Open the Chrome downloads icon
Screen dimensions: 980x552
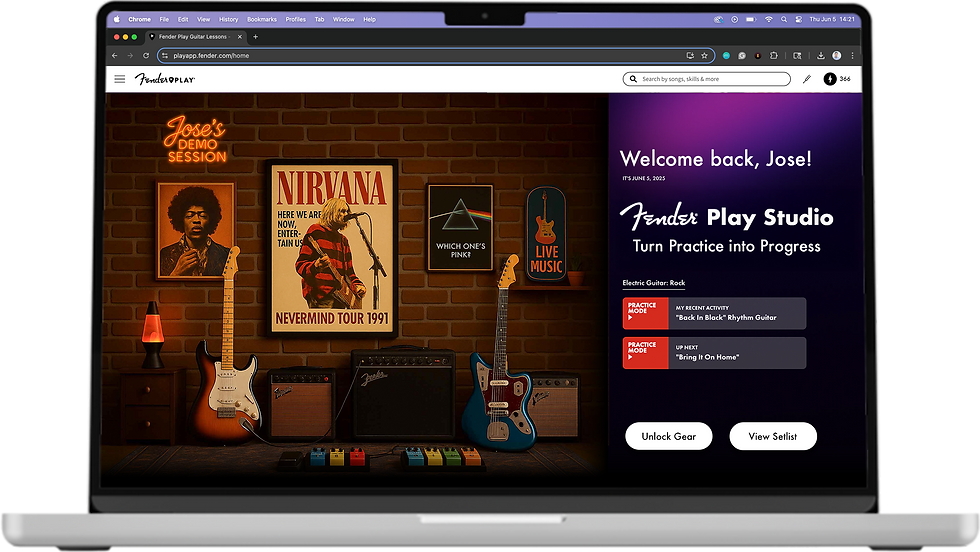pos(821,56)
